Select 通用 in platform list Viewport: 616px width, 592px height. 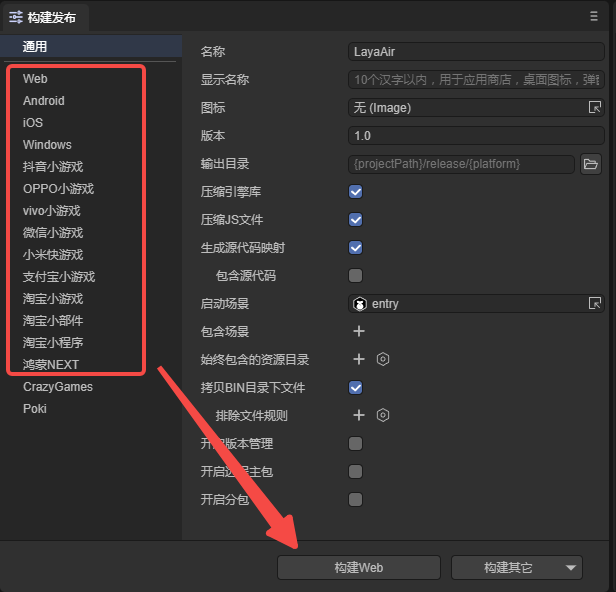pos(91,46)
